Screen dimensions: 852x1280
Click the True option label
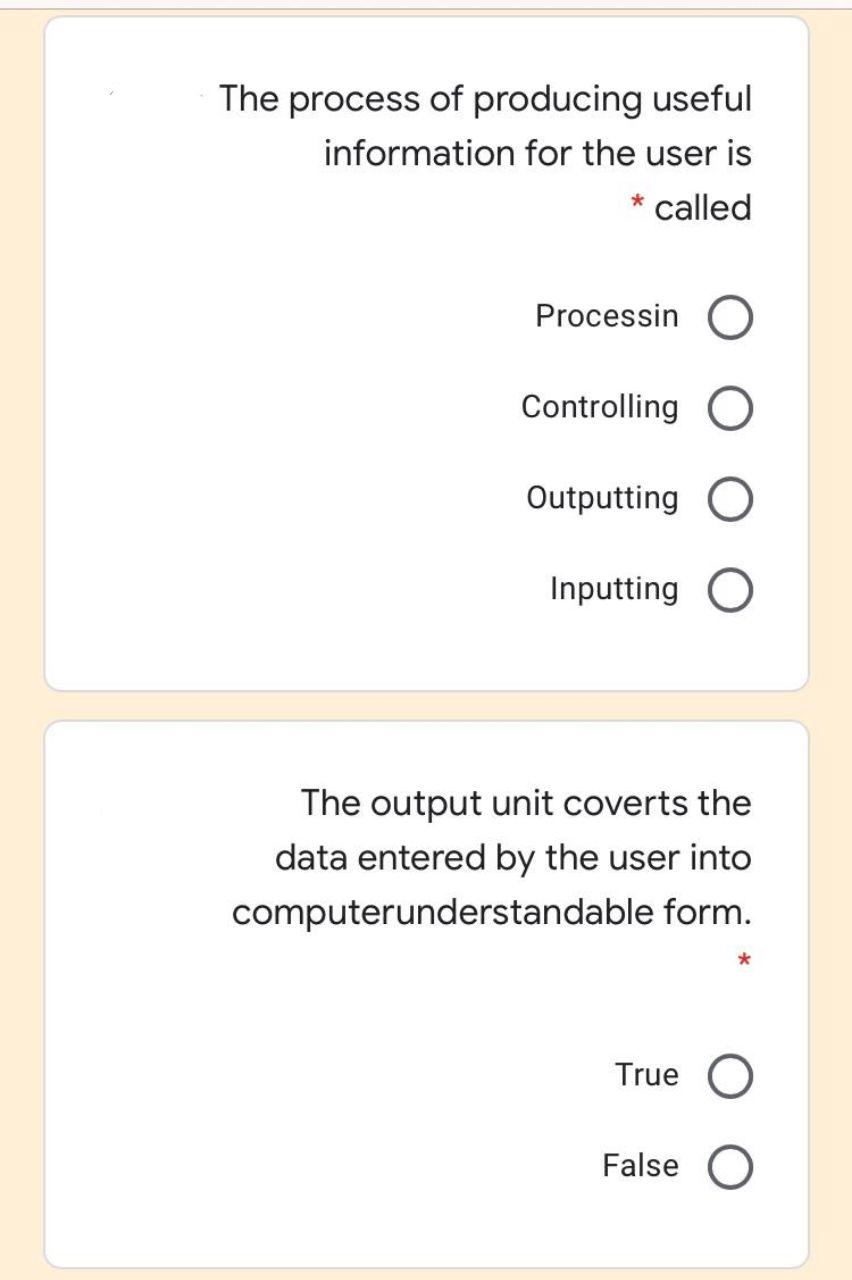coord(646,1075)
